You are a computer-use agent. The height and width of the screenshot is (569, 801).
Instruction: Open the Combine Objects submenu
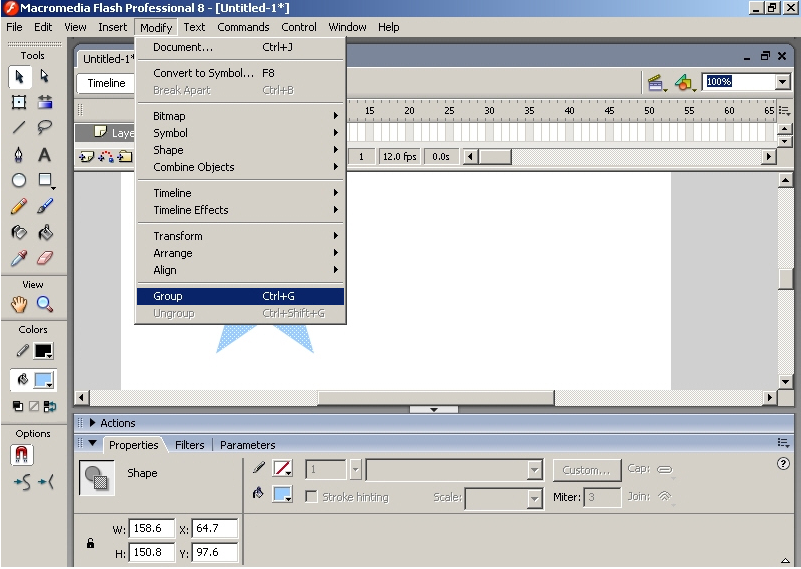point(241,167)
